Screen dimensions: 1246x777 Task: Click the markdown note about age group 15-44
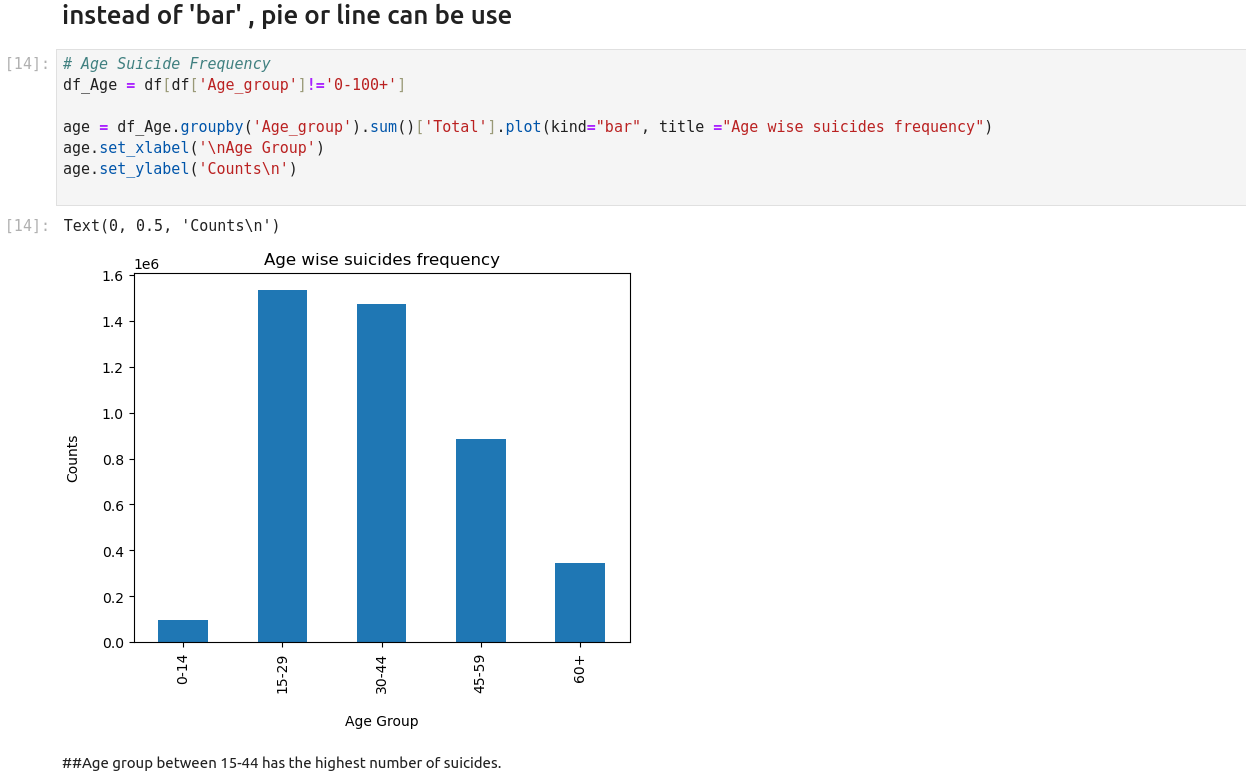point(281,763)
